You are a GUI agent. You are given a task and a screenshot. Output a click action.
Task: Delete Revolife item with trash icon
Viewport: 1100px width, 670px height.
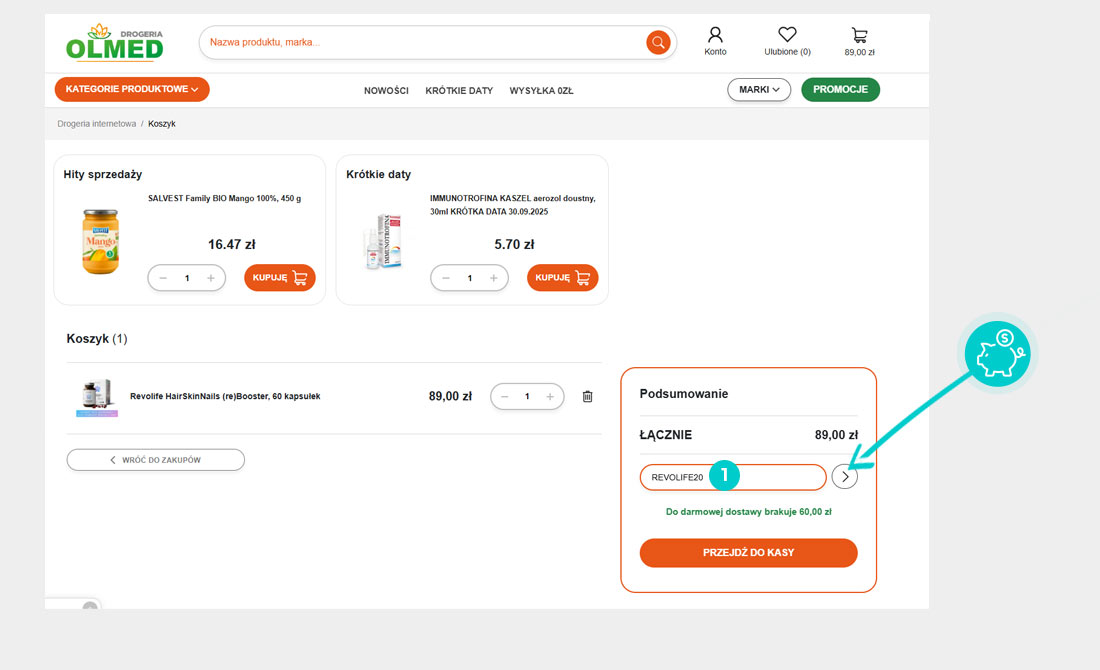[x=587, y=397]
